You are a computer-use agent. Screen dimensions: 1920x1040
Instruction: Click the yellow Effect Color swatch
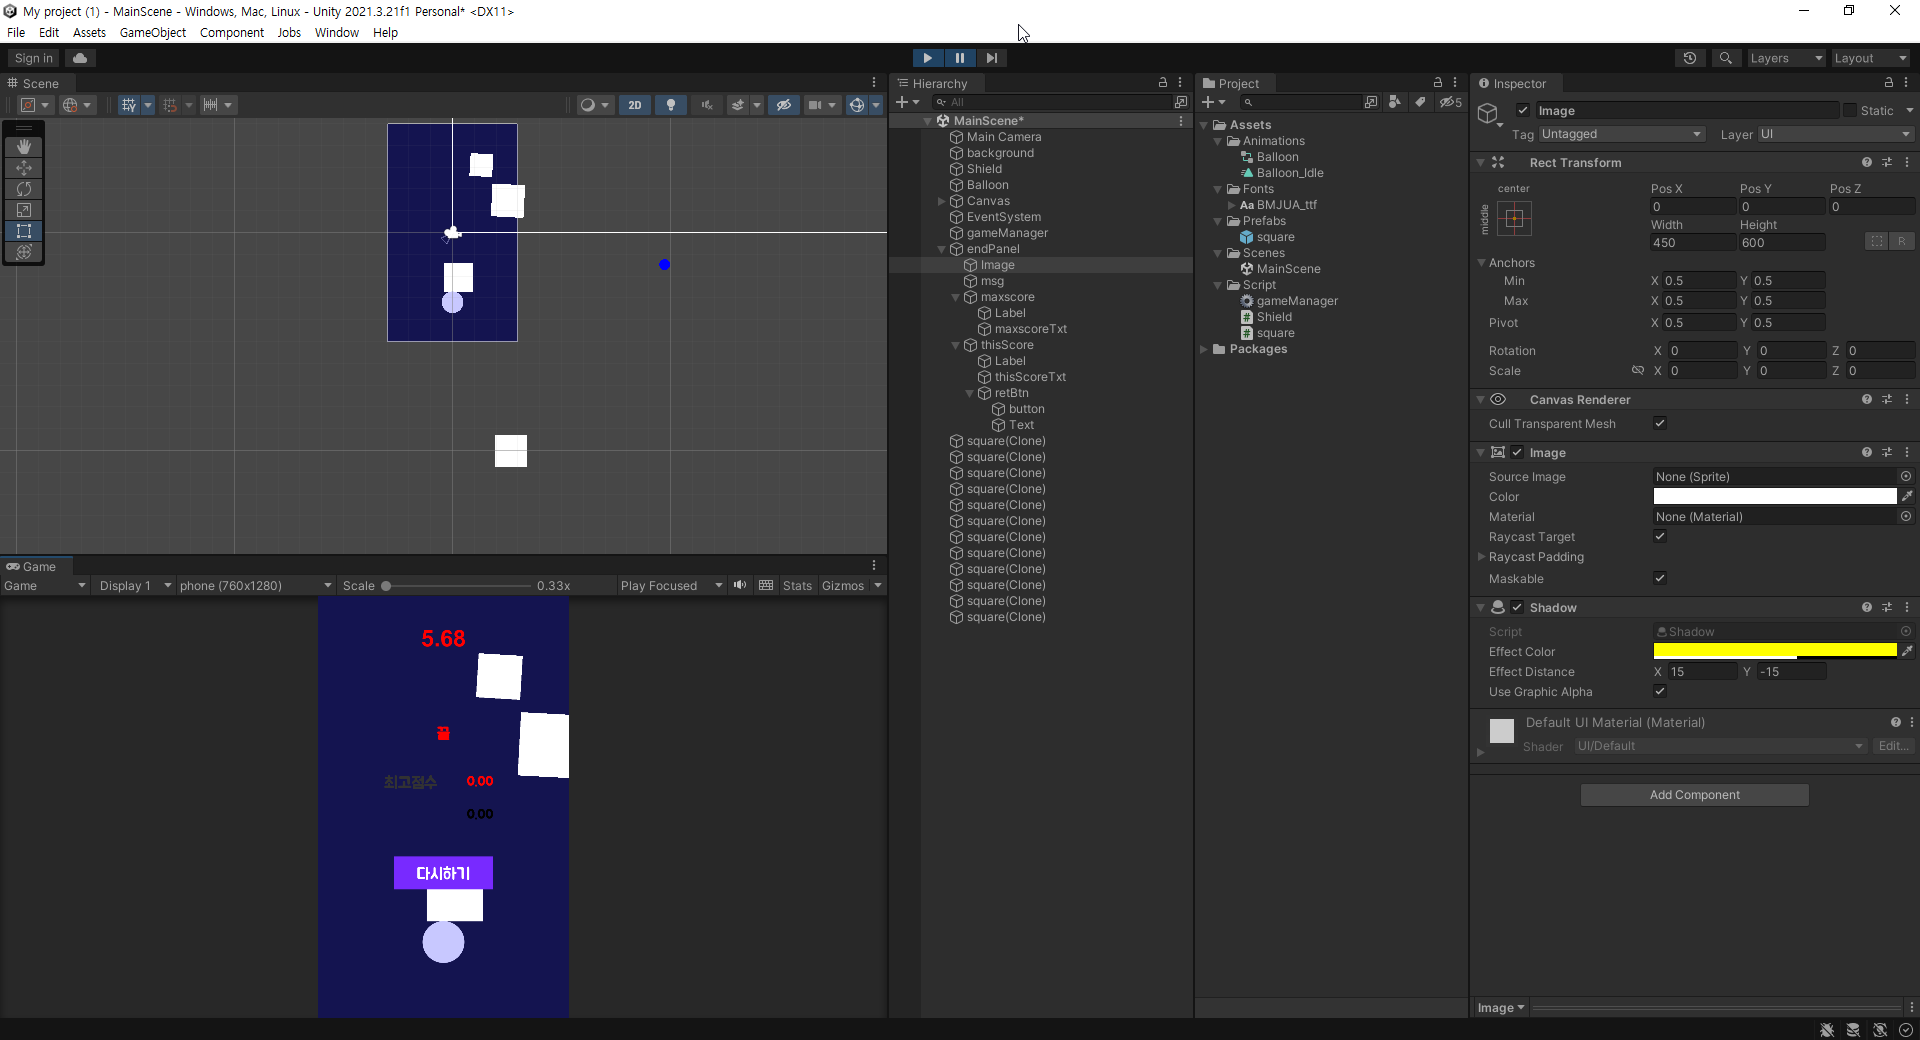coord(1775,651)
